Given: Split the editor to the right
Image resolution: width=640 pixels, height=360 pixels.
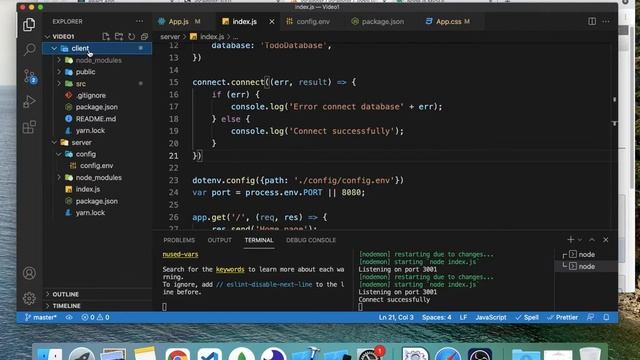Looking at the screenshot, I should coord(592,21).
